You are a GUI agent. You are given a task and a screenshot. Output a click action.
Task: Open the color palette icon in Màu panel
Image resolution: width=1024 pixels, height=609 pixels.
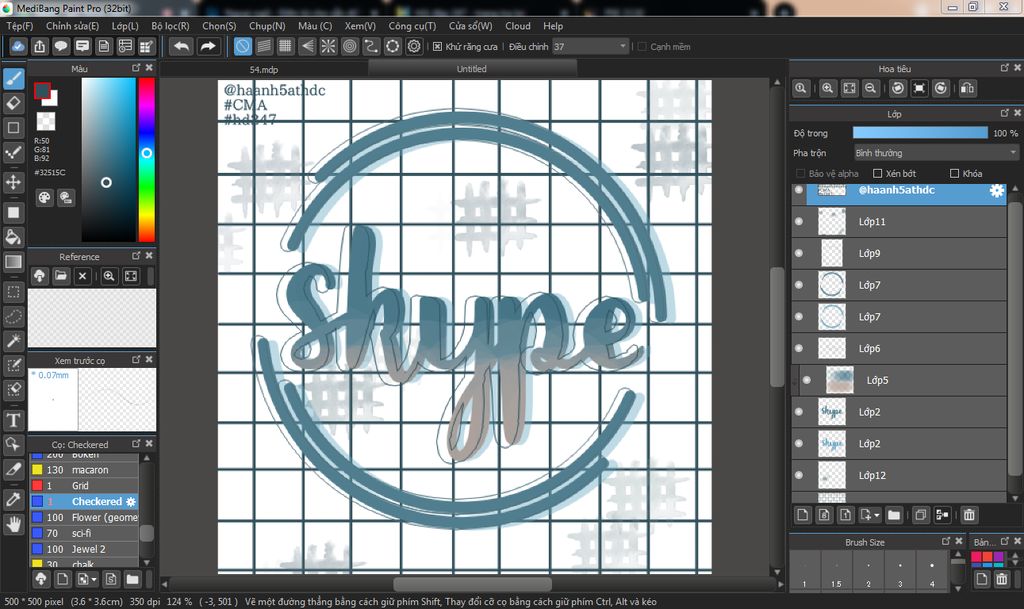pyautogui.click(x=44, y=198)
